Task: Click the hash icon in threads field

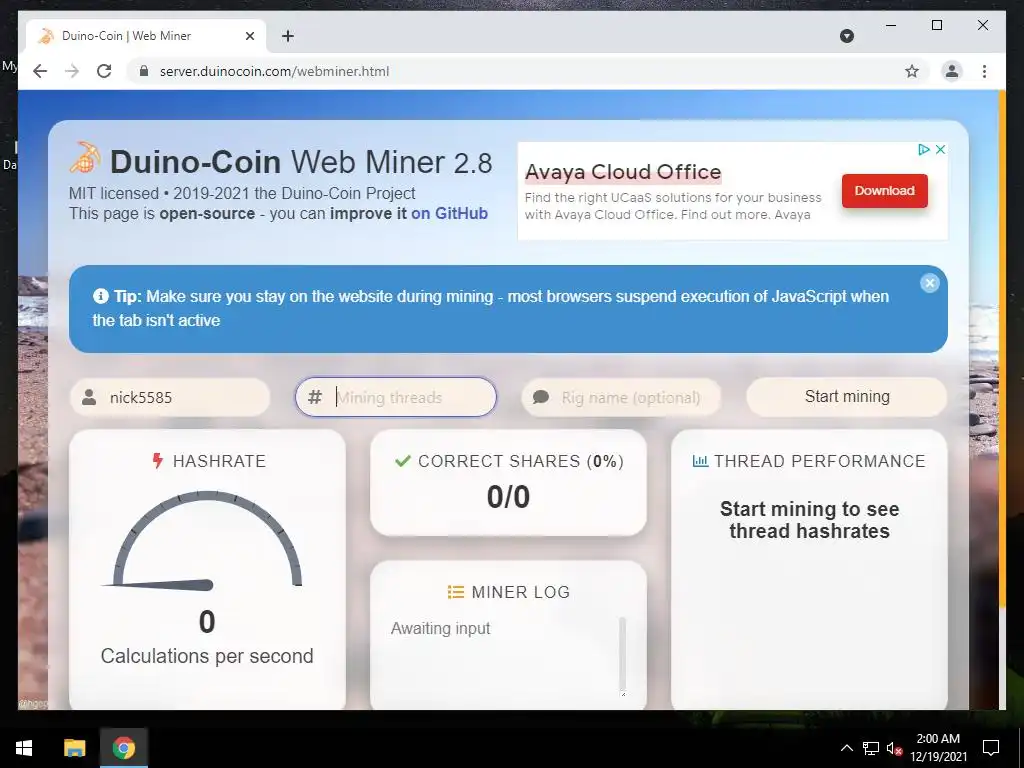Action: pos(315,397)
